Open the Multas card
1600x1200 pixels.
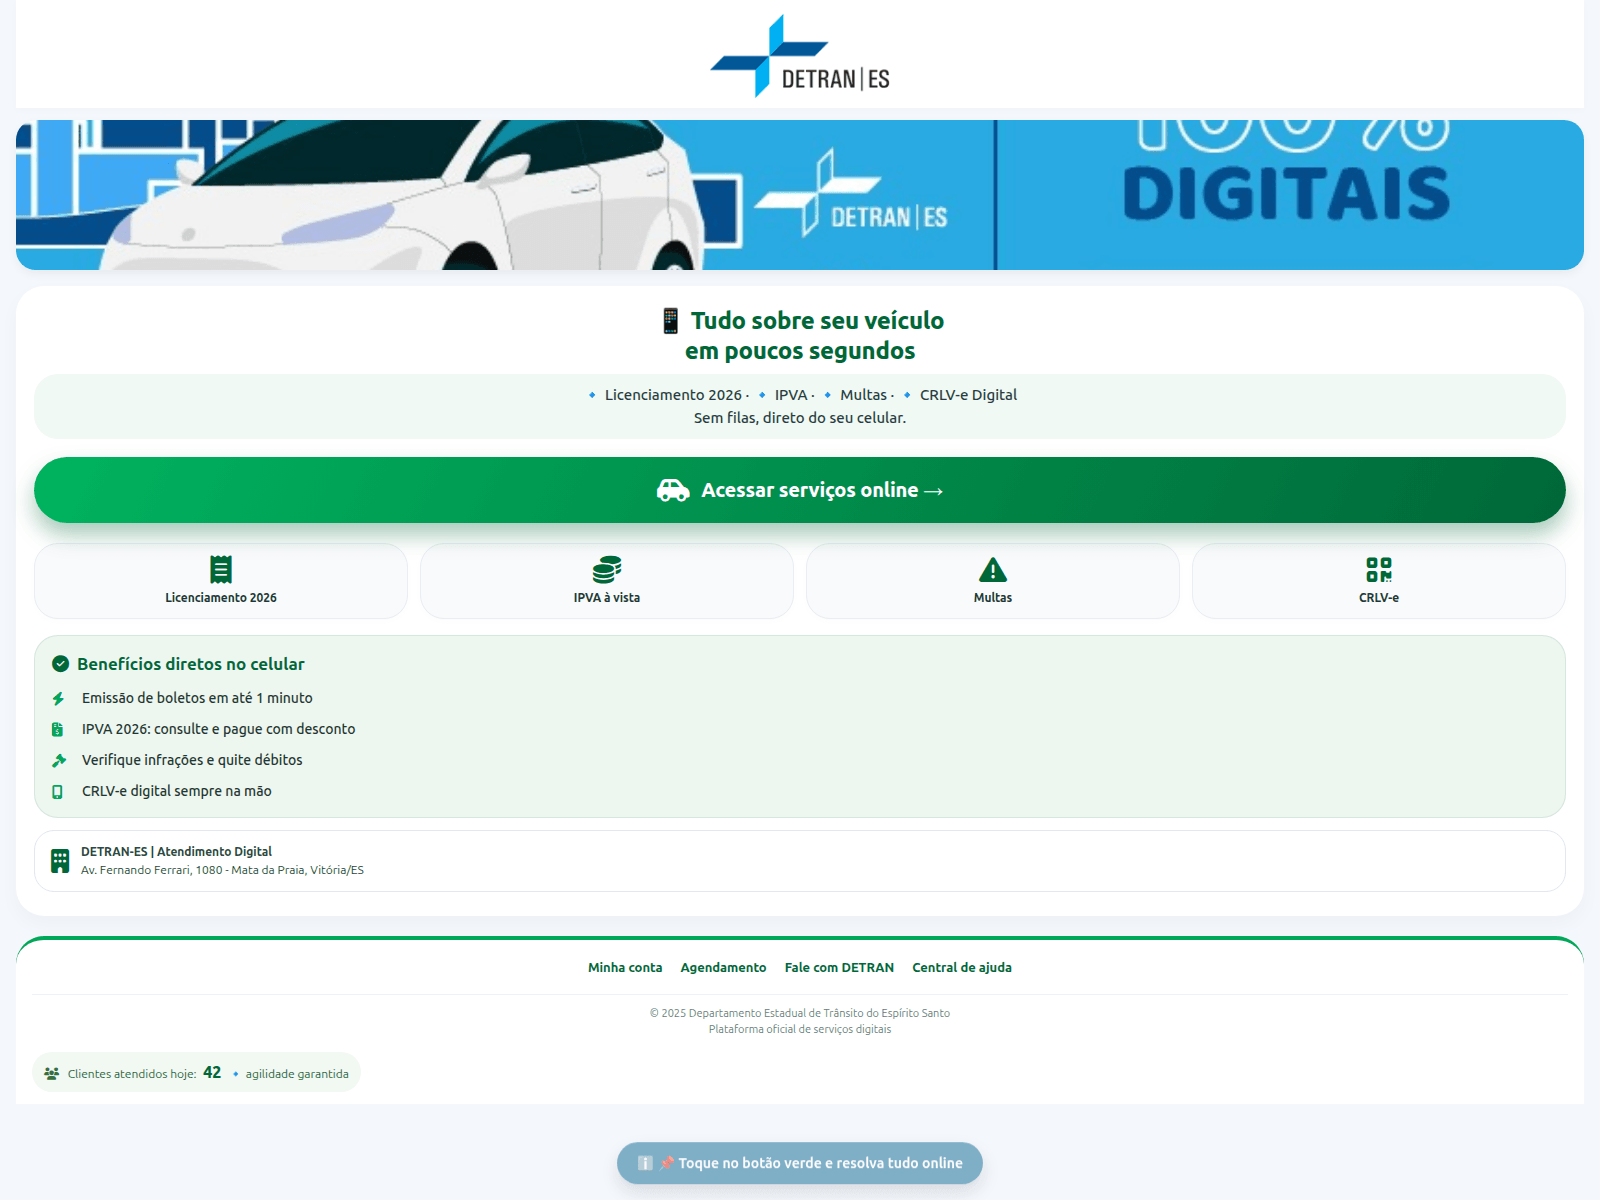pos(993,581)
